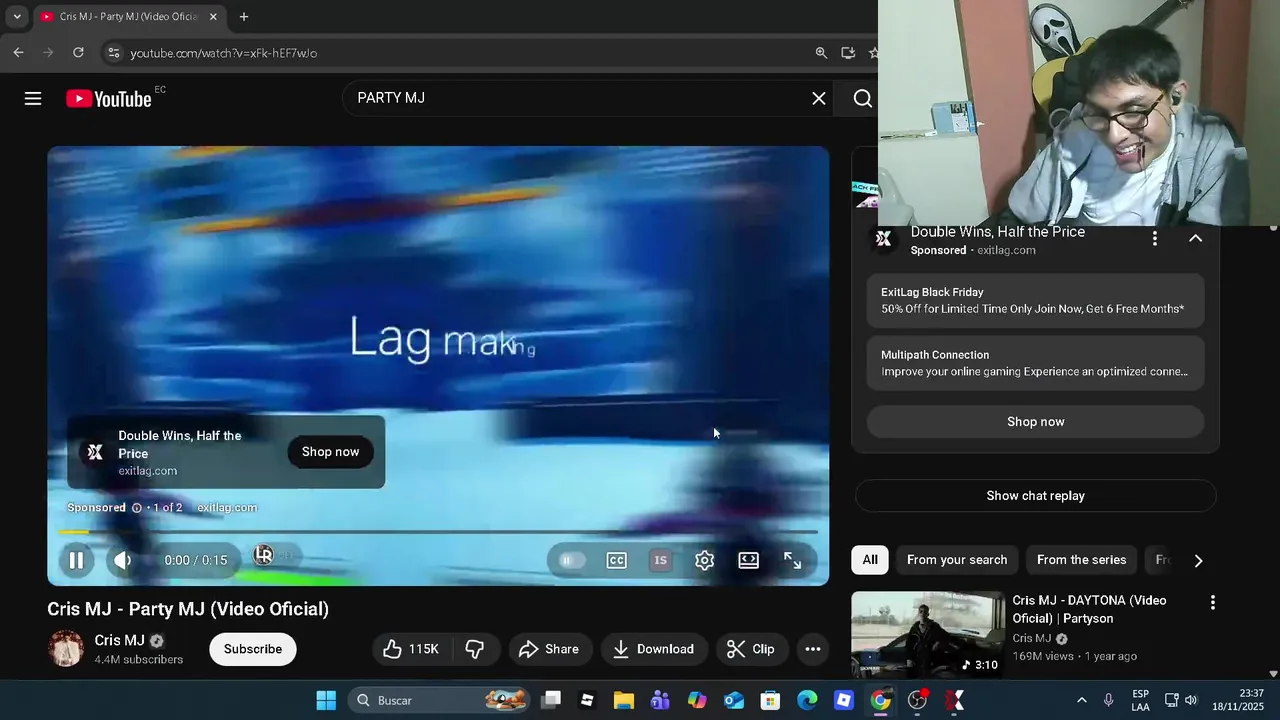Open sponsored panel three-dot menu
The width and height of the screenshot is (1280, 720).
pyautogui.click(x=1155, y=238)
